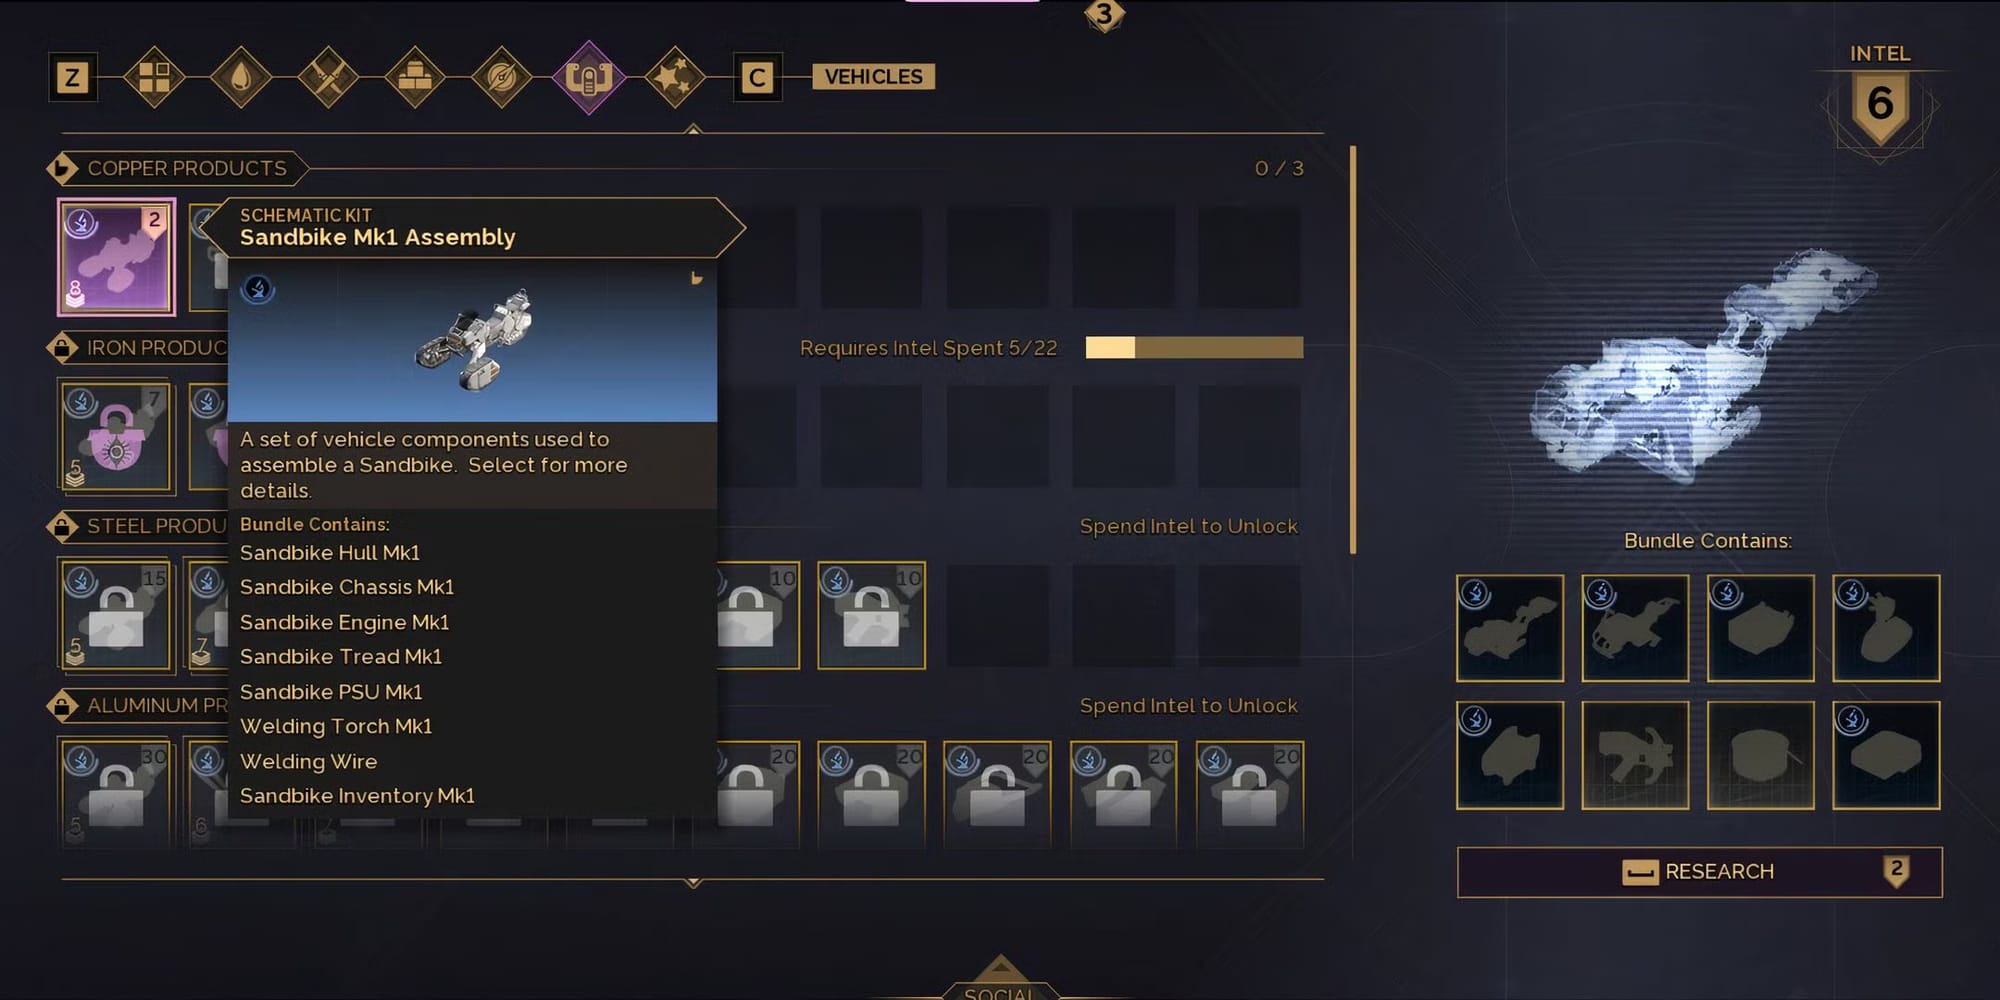The image size is (2000, 1000).
Task: Open the water drop research category tab
Action: [241, 77]
